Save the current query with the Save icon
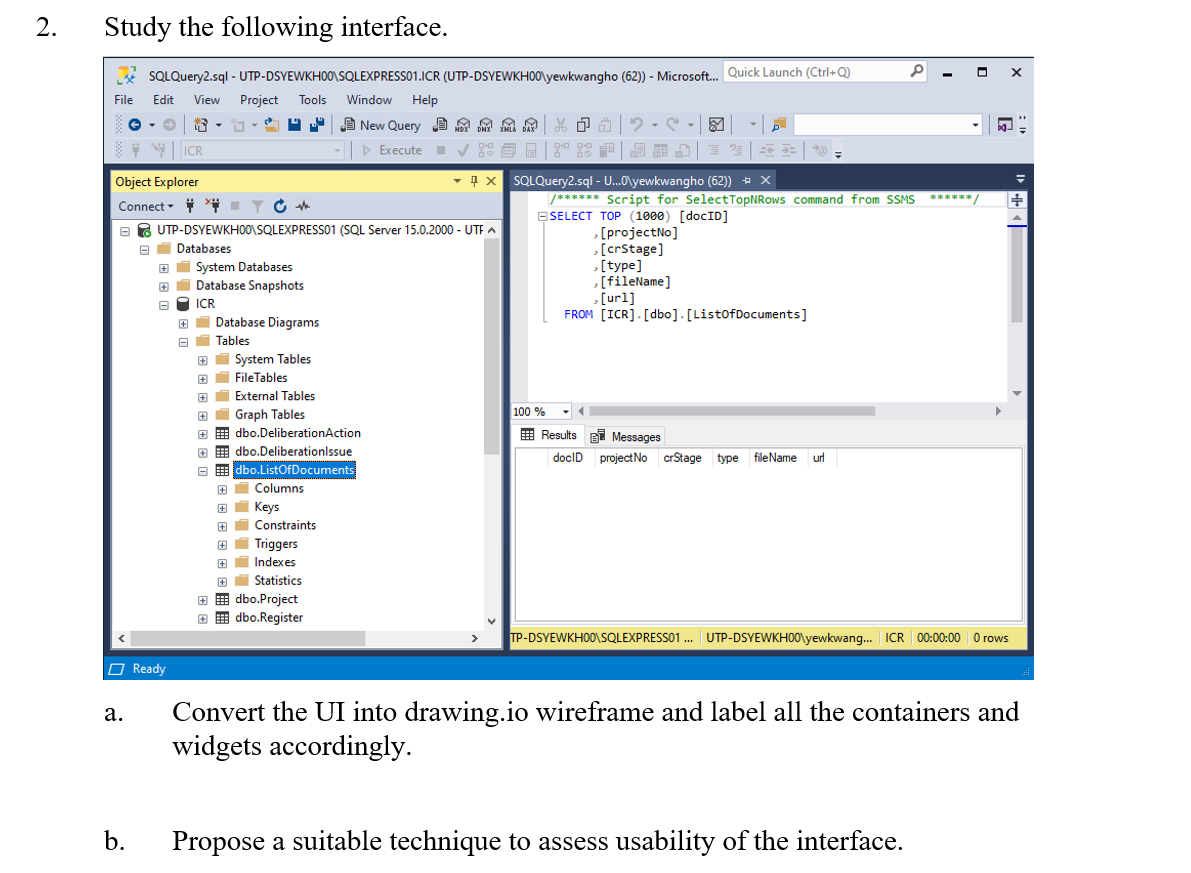Screen dimensions: 1191x873 (295, 125)
